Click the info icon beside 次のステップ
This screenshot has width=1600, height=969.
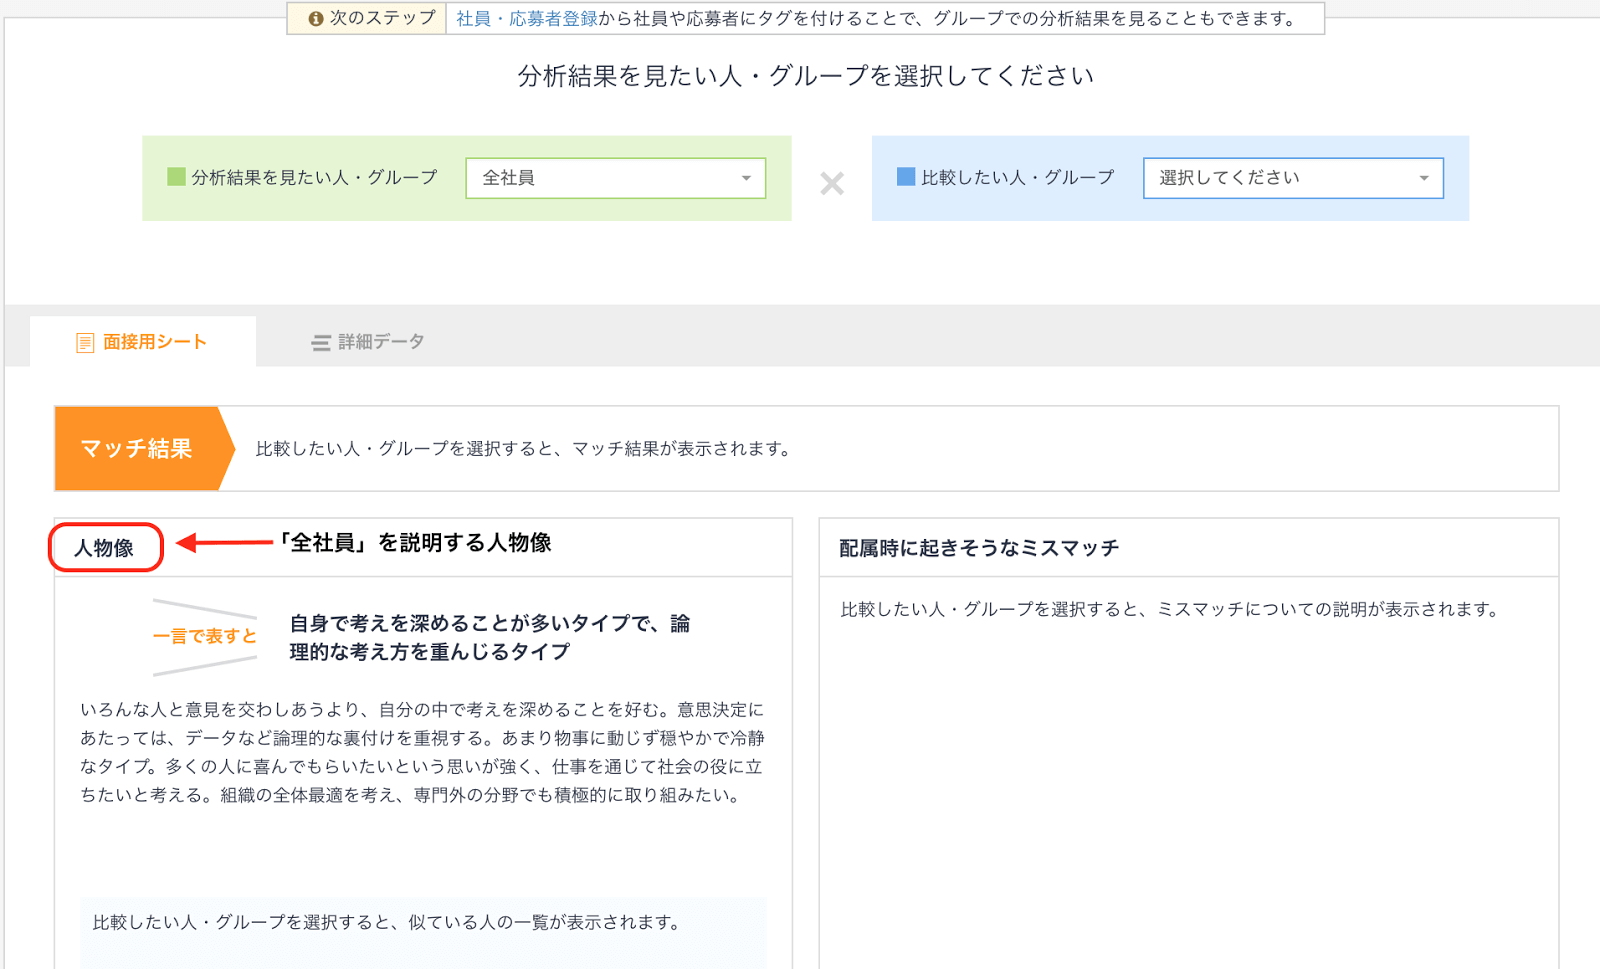click(315, 19)
